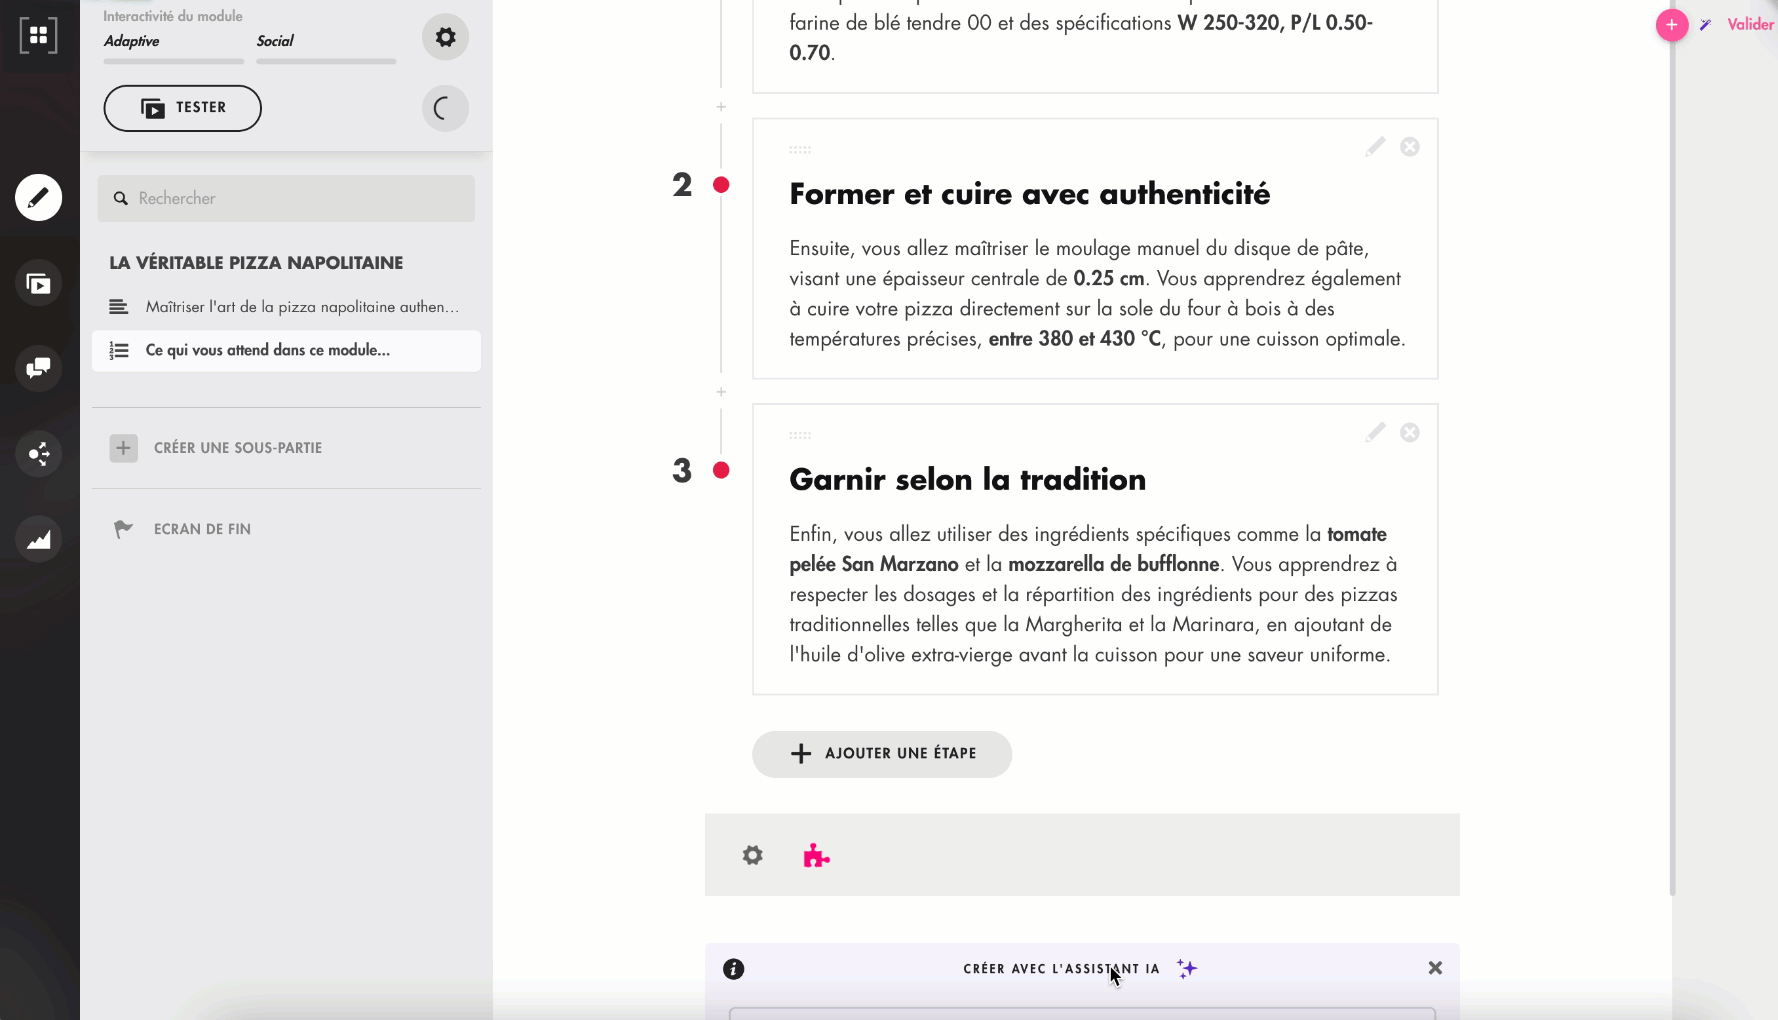Viewport: 1778px width, 1020px height.
Task: Open the share sidebar icon
Action: click(38, 454)
